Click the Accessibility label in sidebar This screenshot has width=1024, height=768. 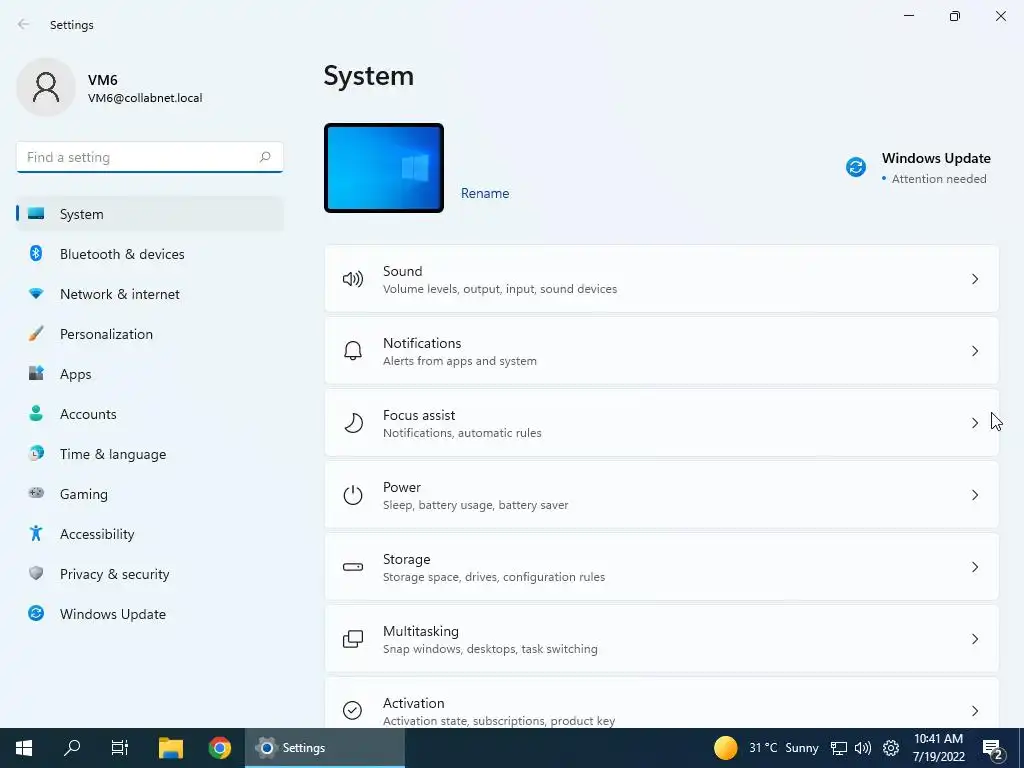point(97,534)
